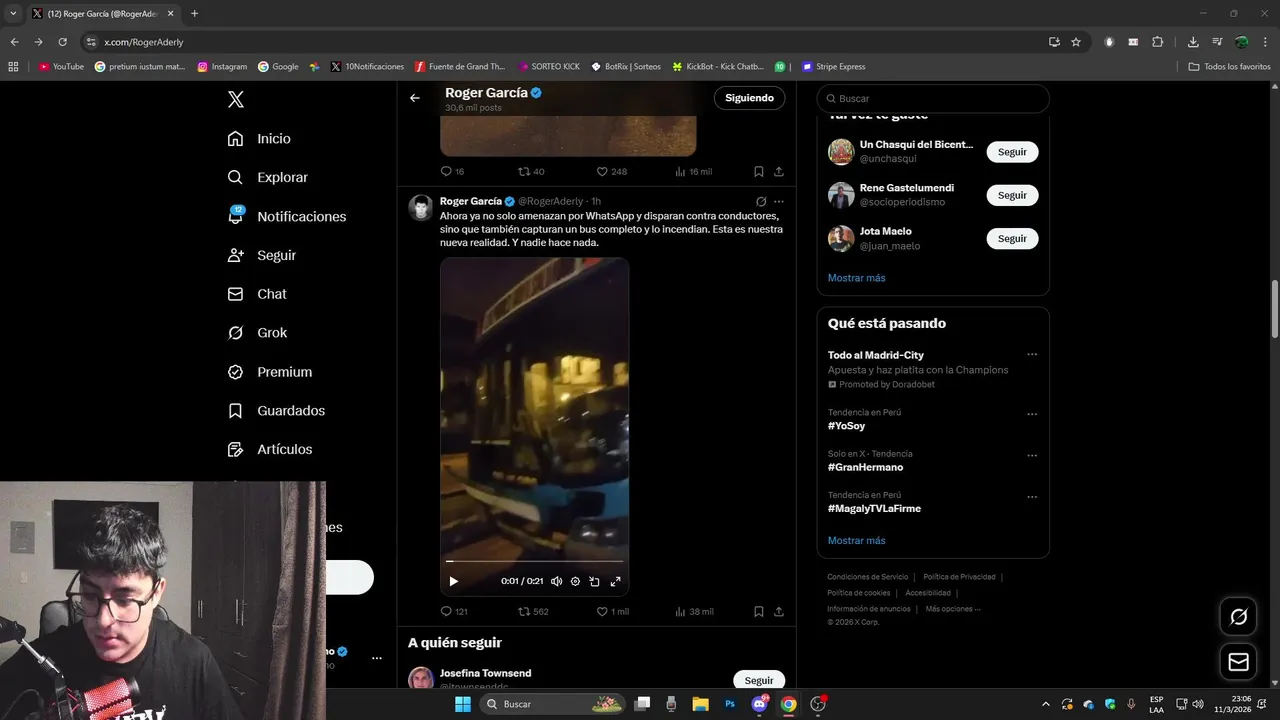Go to Inicio home page

(260, 139)
